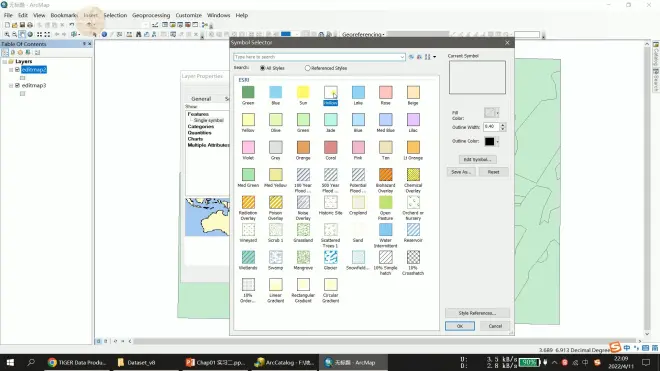The height and width of the screenshot is (371, 660).
Task: Click the Fixed Zoom Out icon
Action: [47, 35]
